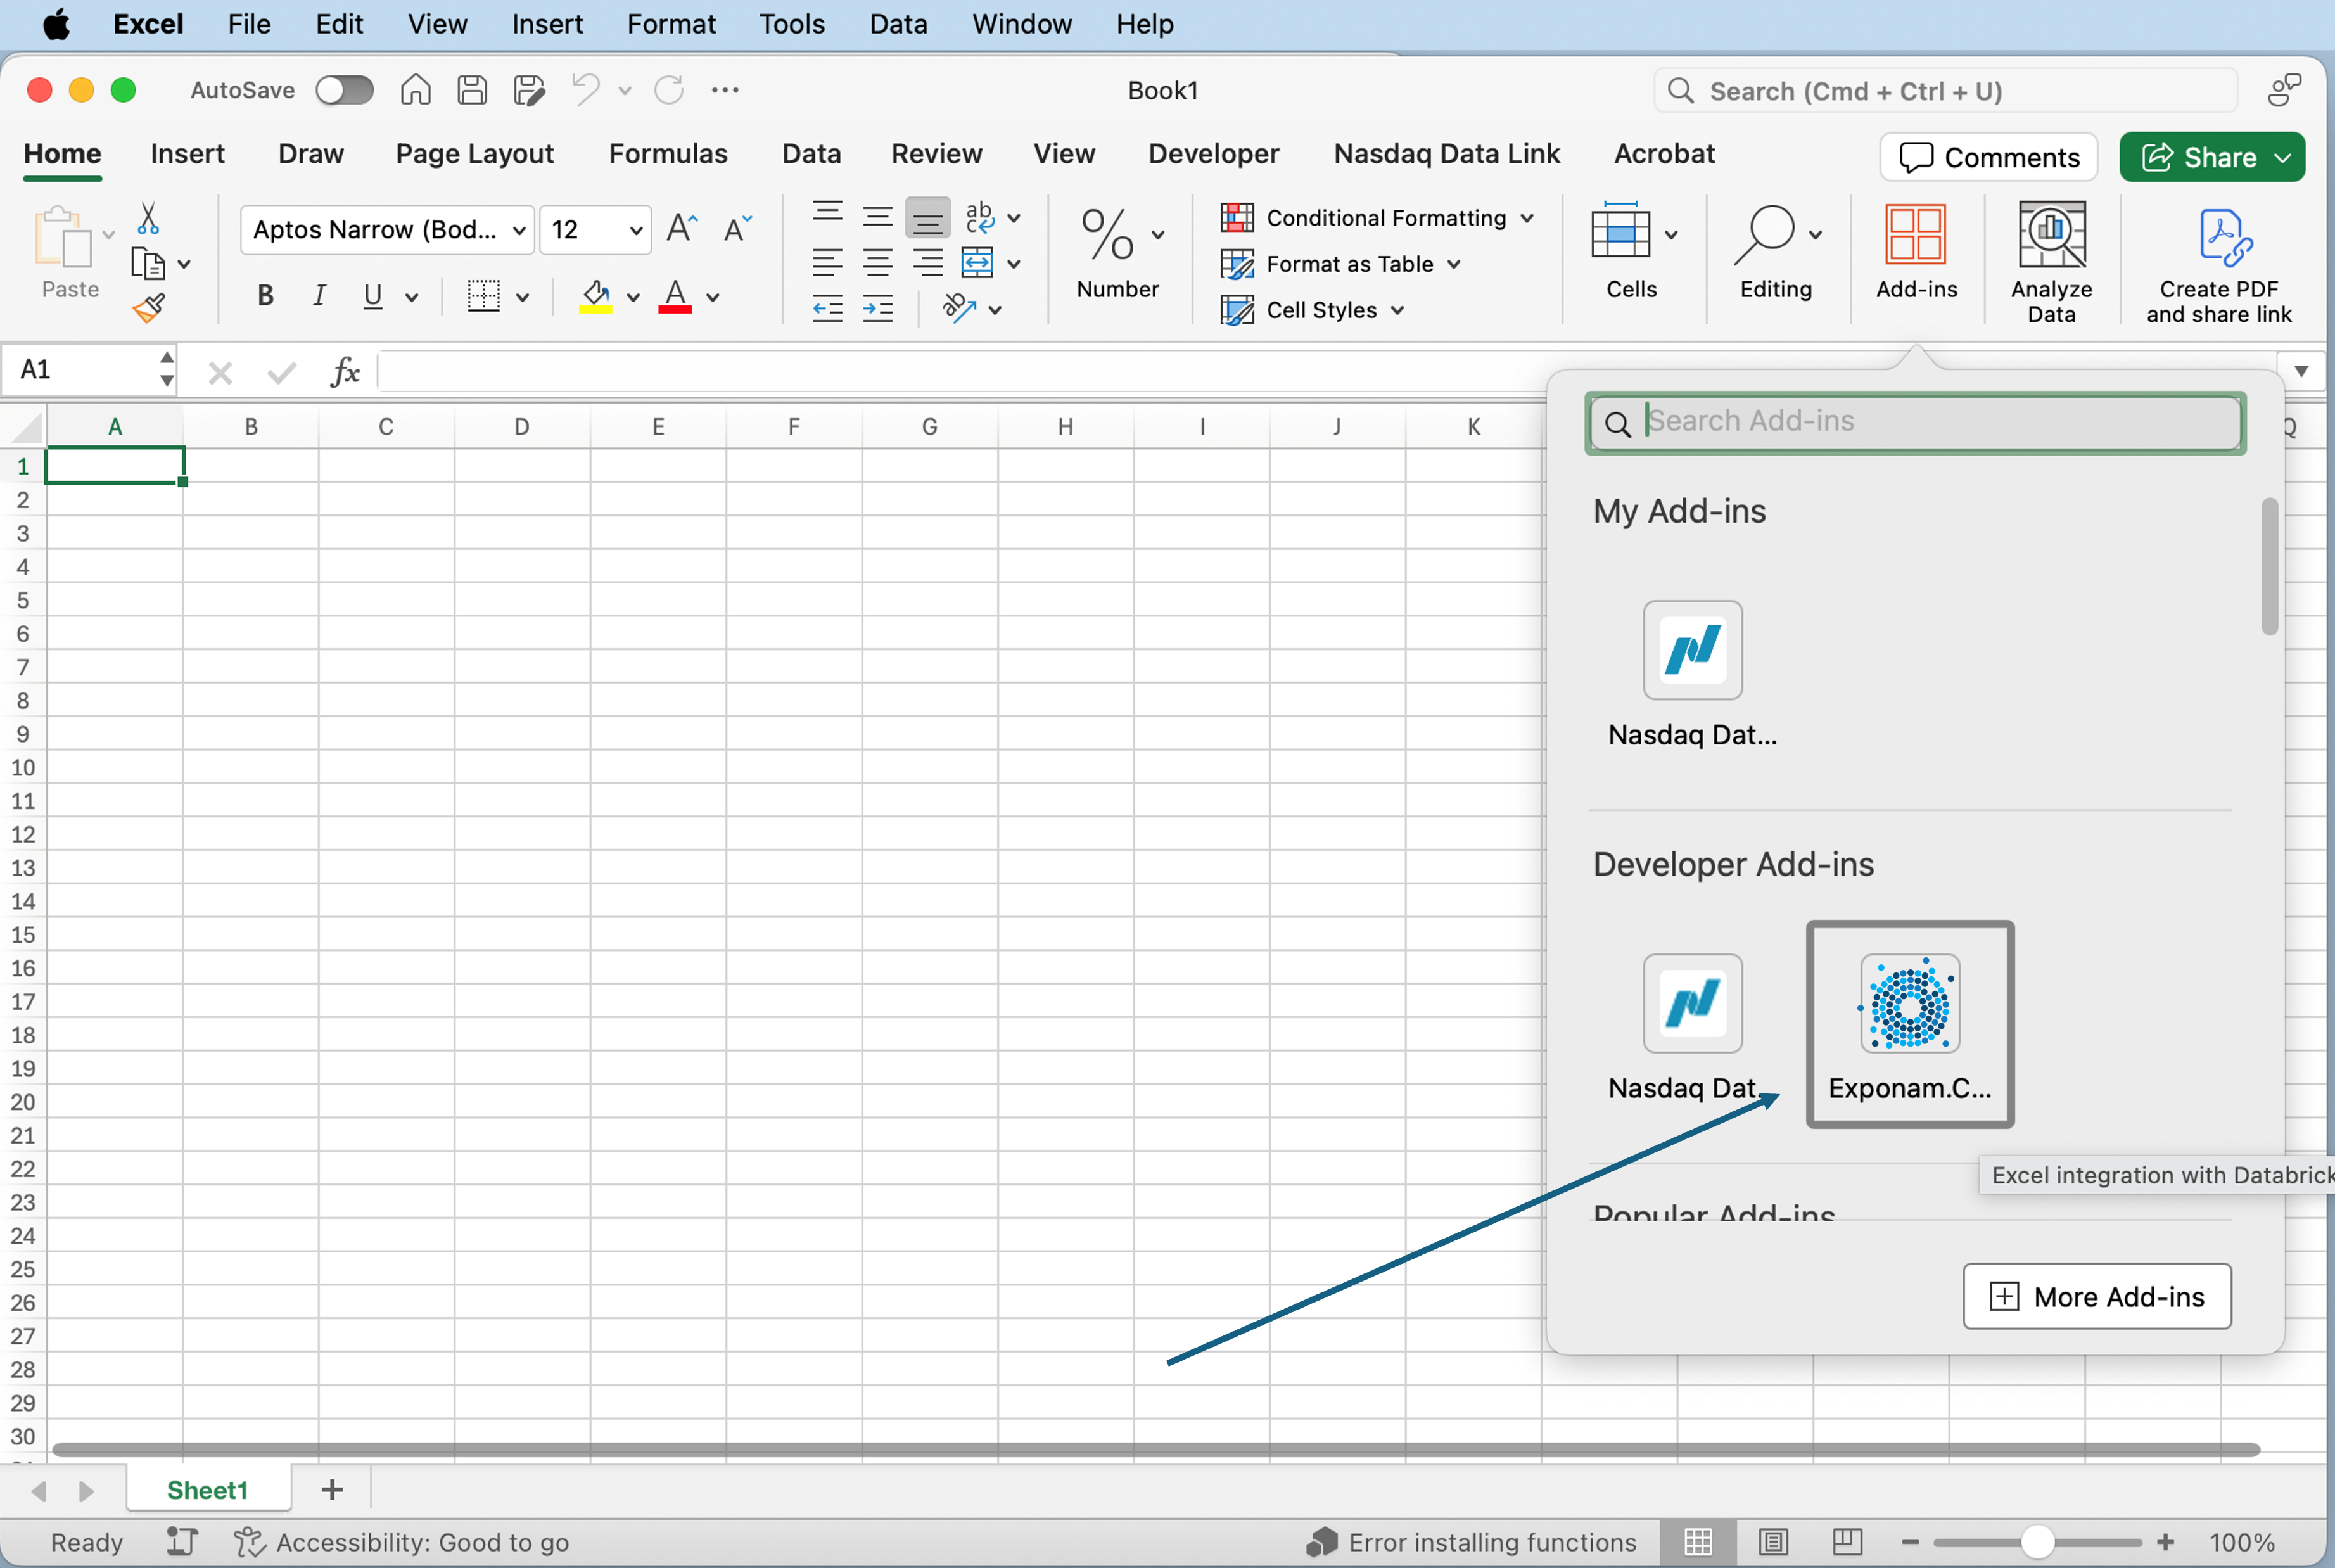The width and height of the screenshot is (2335, 1568).
Task: Toggle center horizontal alignment
Action: (x=878, y=263)
